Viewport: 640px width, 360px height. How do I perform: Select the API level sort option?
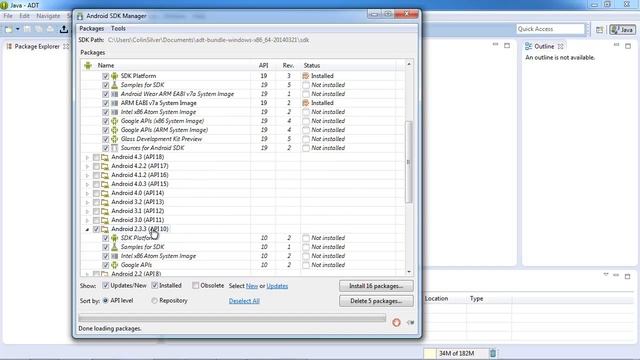[x=105, y=300]
